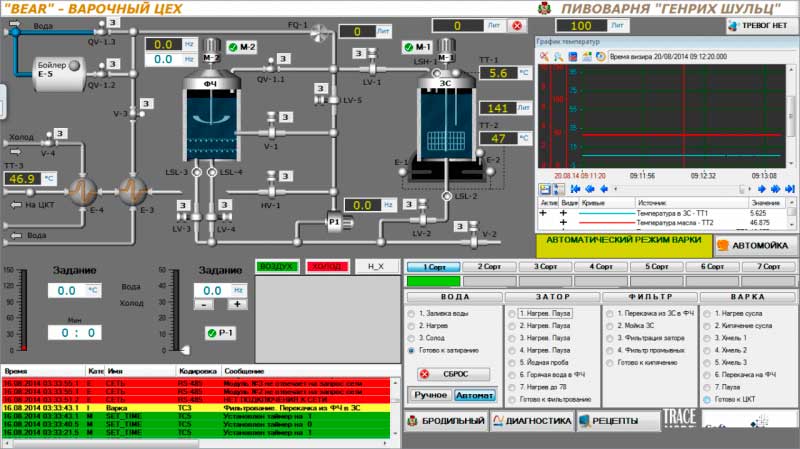This screenshot has height=449, width=800.
Task: Click valve LV-5 symbol
Action: click(x=327, y=100)
